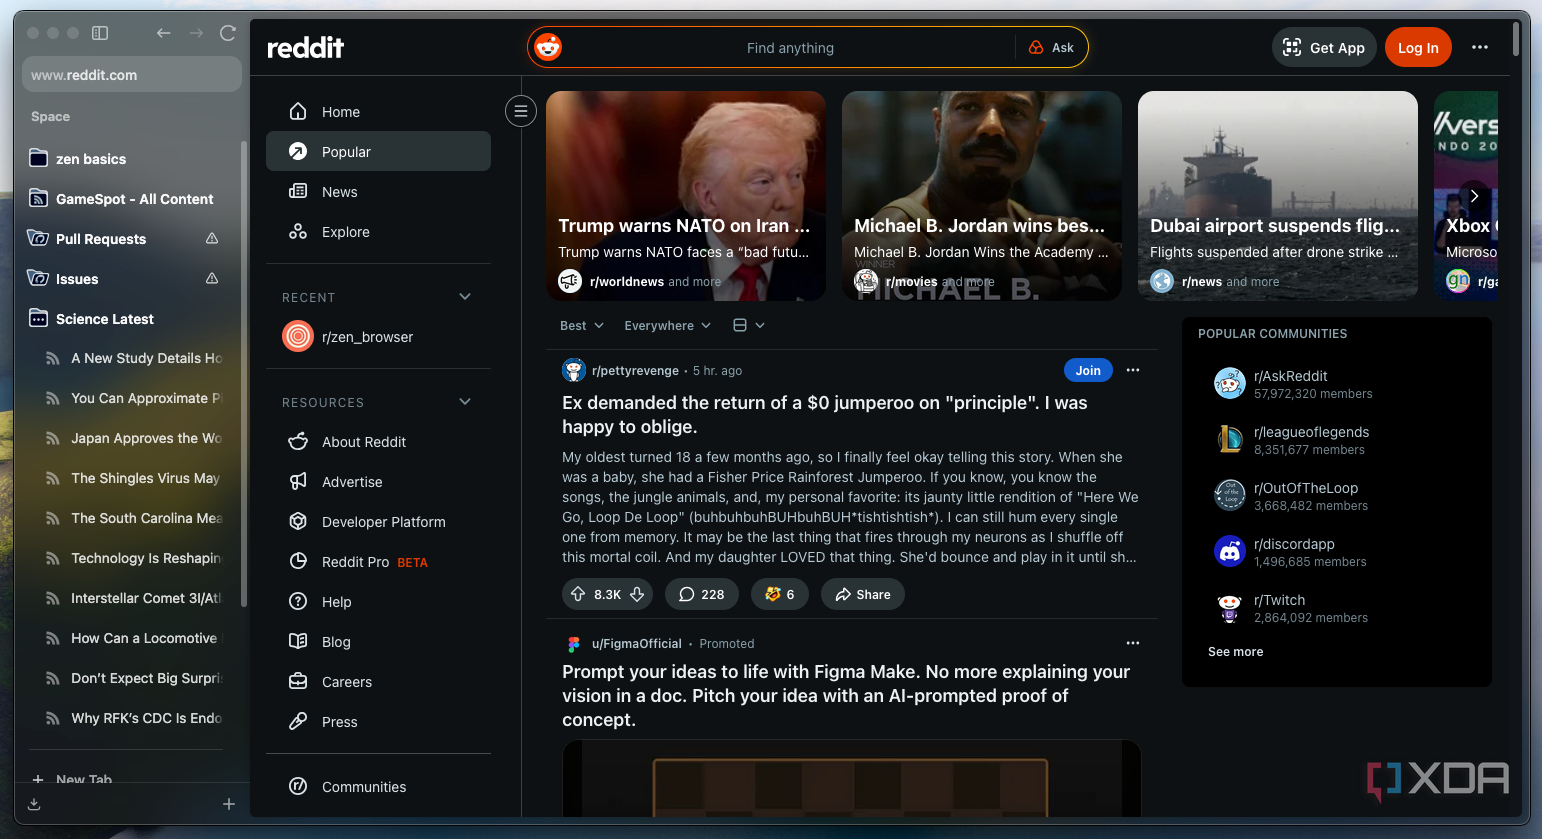Image resolution: width=1542 pixels, height=839 pixels.
Task: Open the Trump warns NATO news card
Action: coord(686,196)
